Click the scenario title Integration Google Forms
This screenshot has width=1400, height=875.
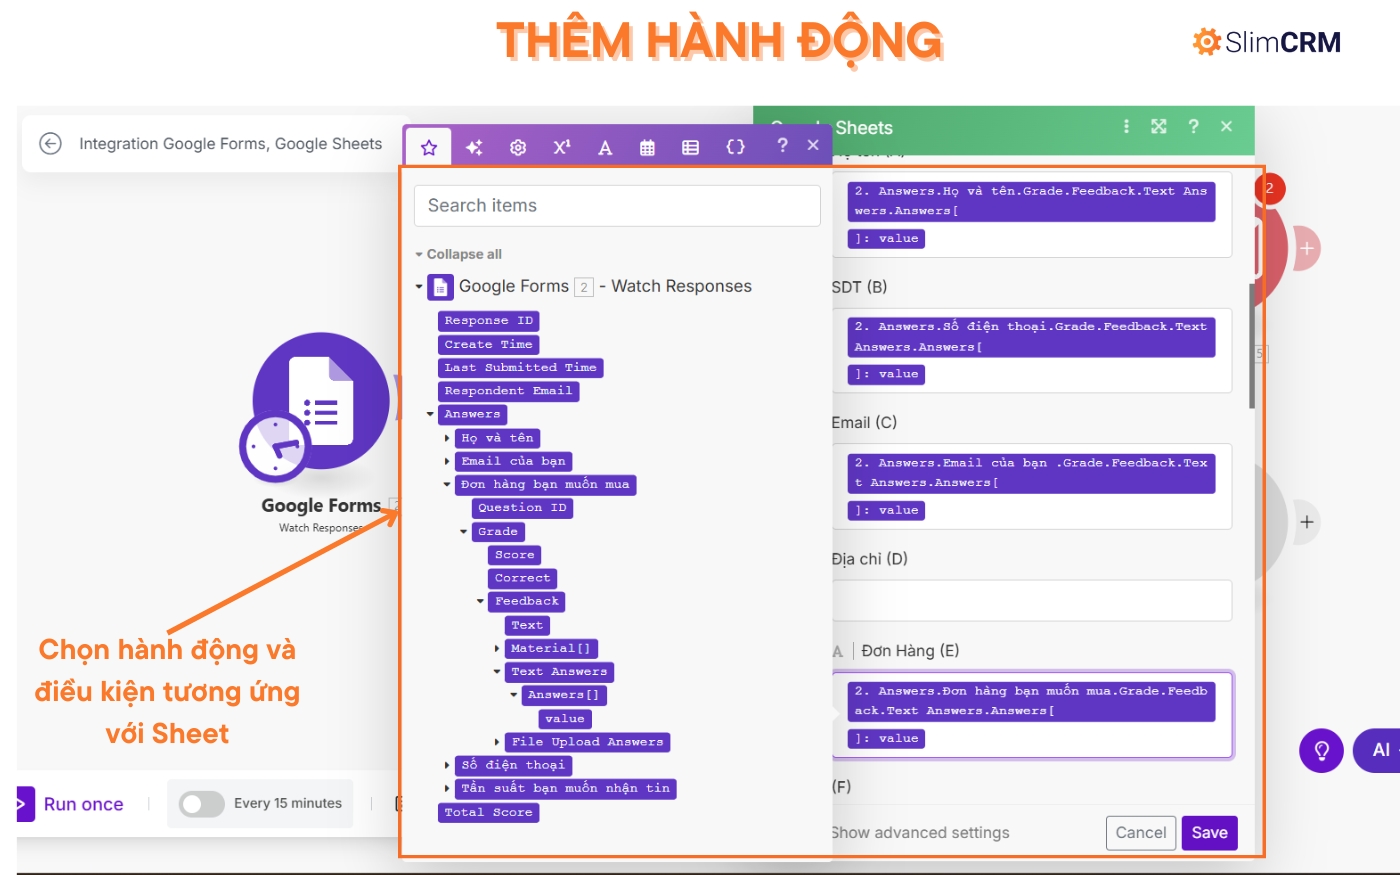click(231, 144)
